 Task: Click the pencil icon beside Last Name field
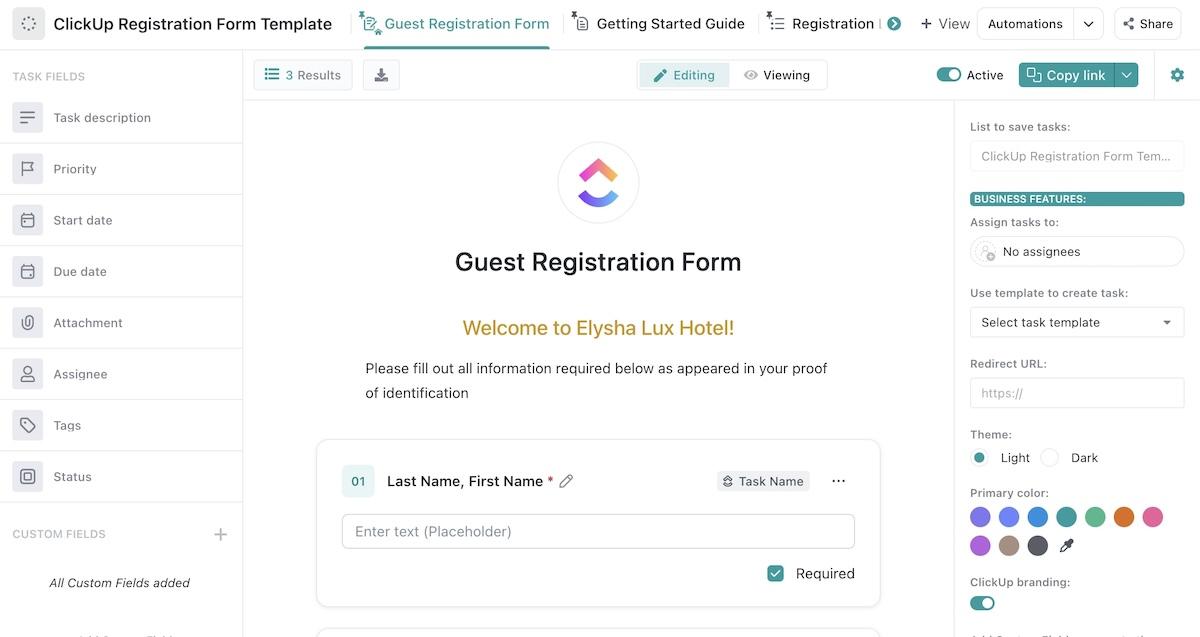[x=566, y=481]
